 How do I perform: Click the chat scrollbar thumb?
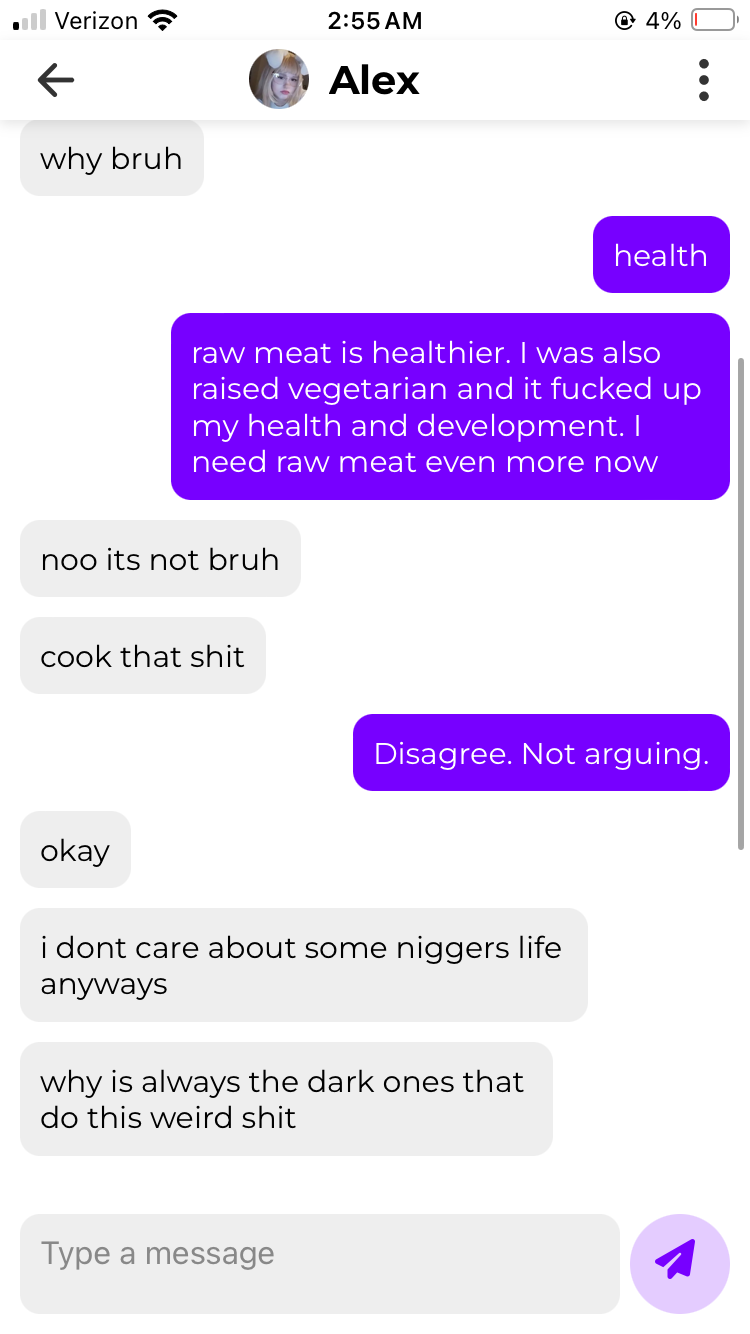(x=741, y=603)
